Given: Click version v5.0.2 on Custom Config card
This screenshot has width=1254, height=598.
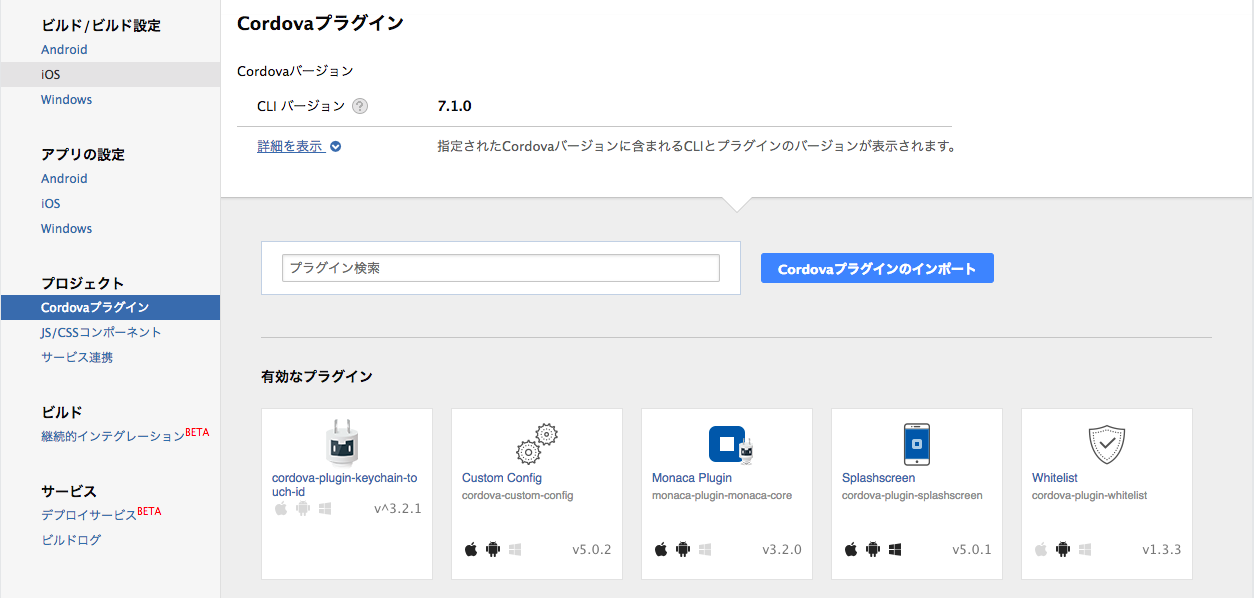Looking at the screenshot, I should (592, 549).
